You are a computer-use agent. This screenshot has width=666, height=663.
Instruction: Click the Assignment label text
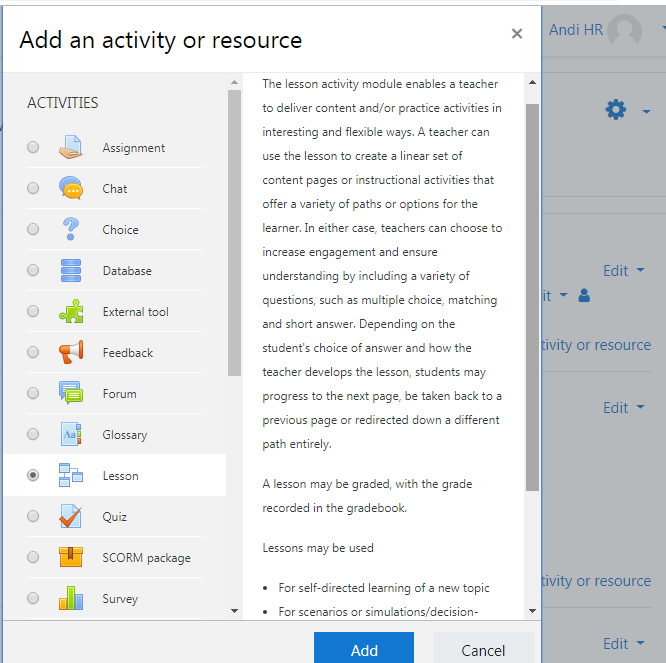[133, 148]
